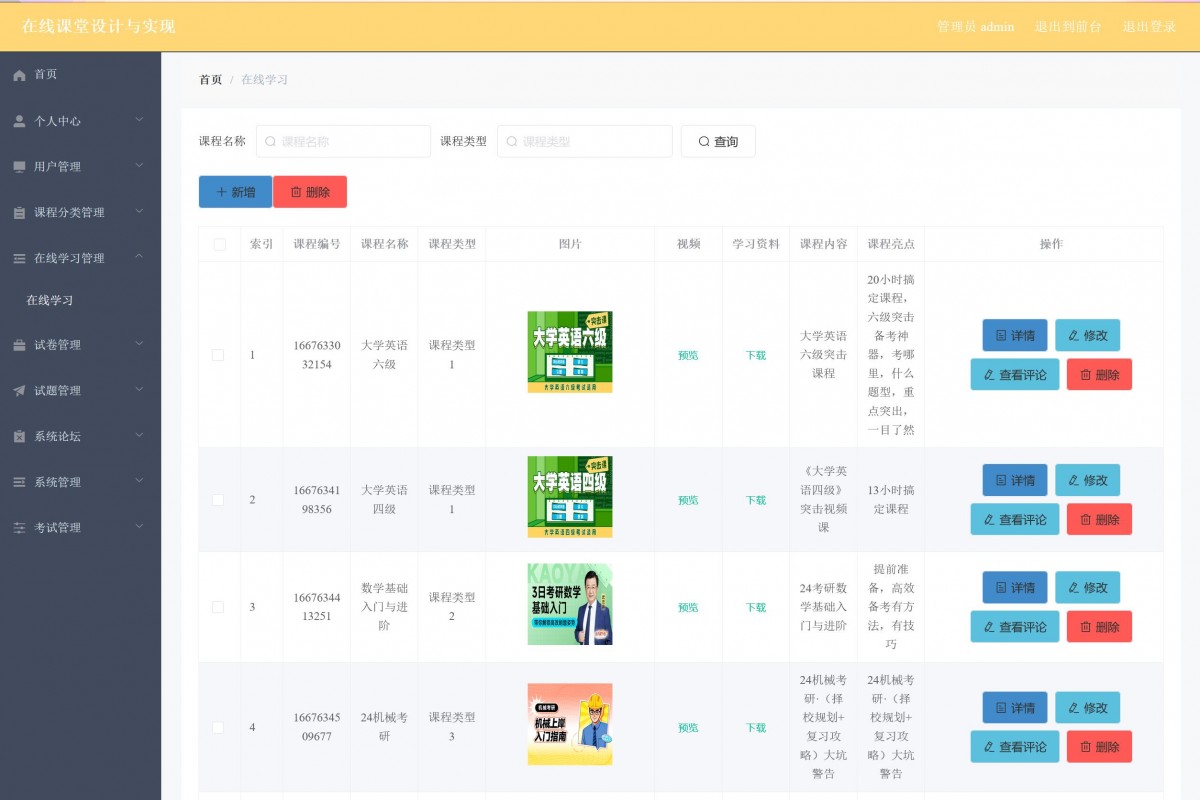This screenshot has width=1200, height=800.
Task: Open 系统论坛 using its sidebar icon
Action: click(x=18, y=435)
